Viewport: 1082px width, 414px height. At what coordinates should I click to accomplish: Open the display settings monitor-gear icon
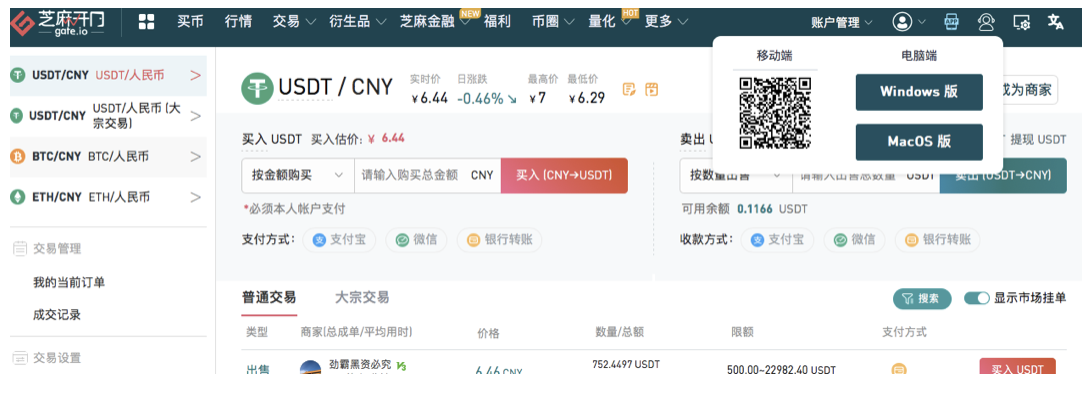(1021, 22)
